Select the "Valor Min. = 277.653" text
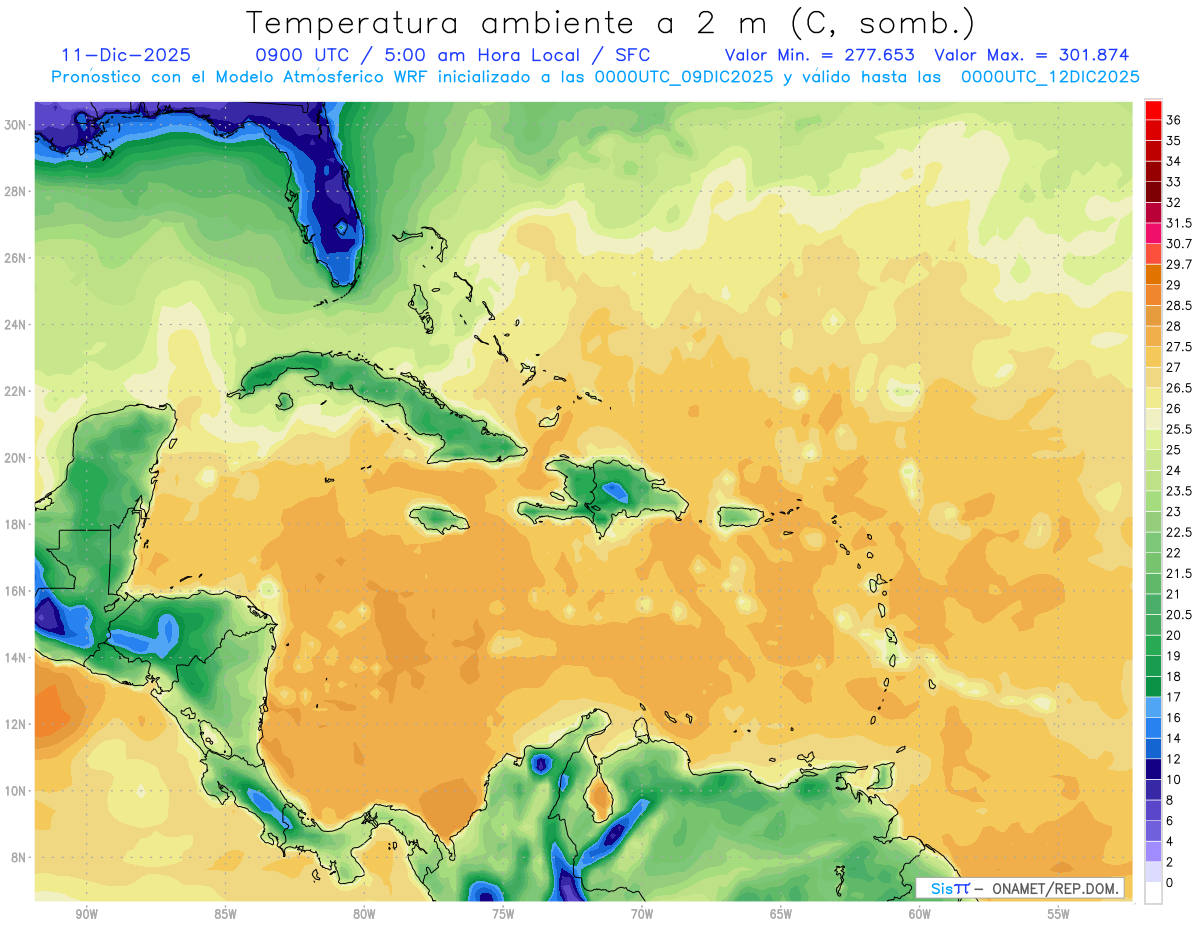The image size is (1200, 927). coord(819,55)
